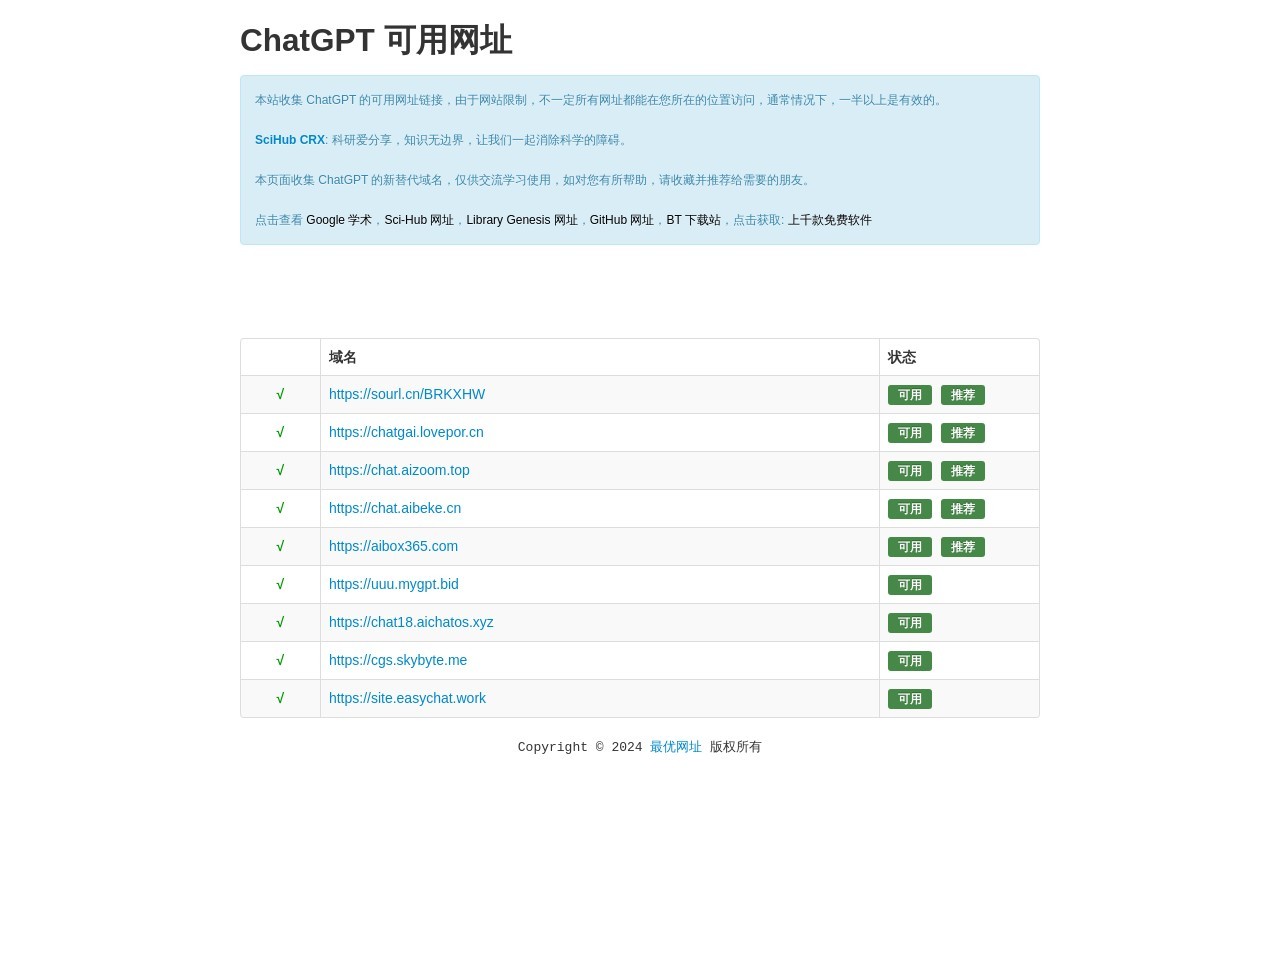Click 可用 badge in chat.aizoom.top row

tap(910, 471)
